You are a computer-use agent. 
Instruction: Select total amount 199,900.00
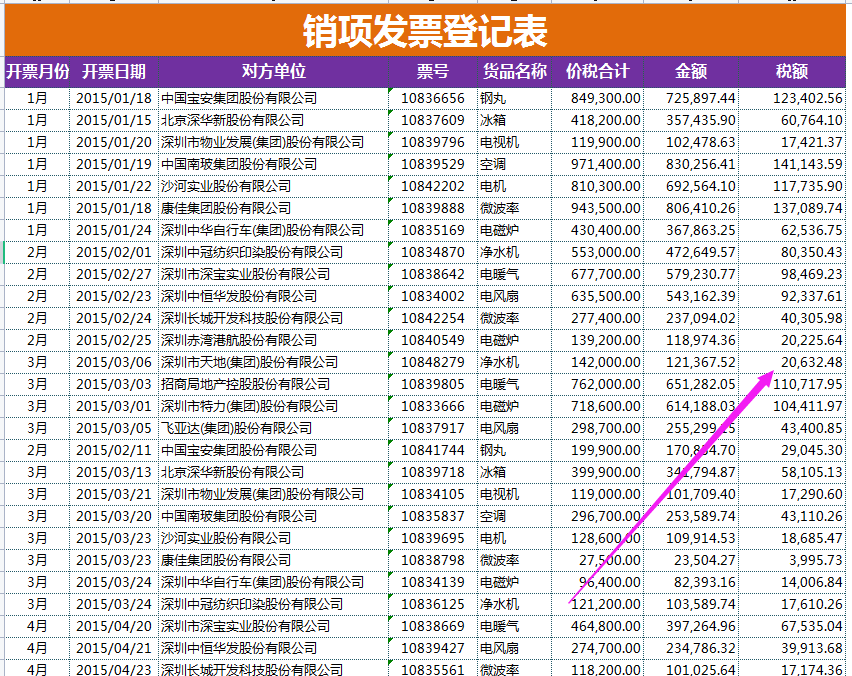(x=598, y=450)
